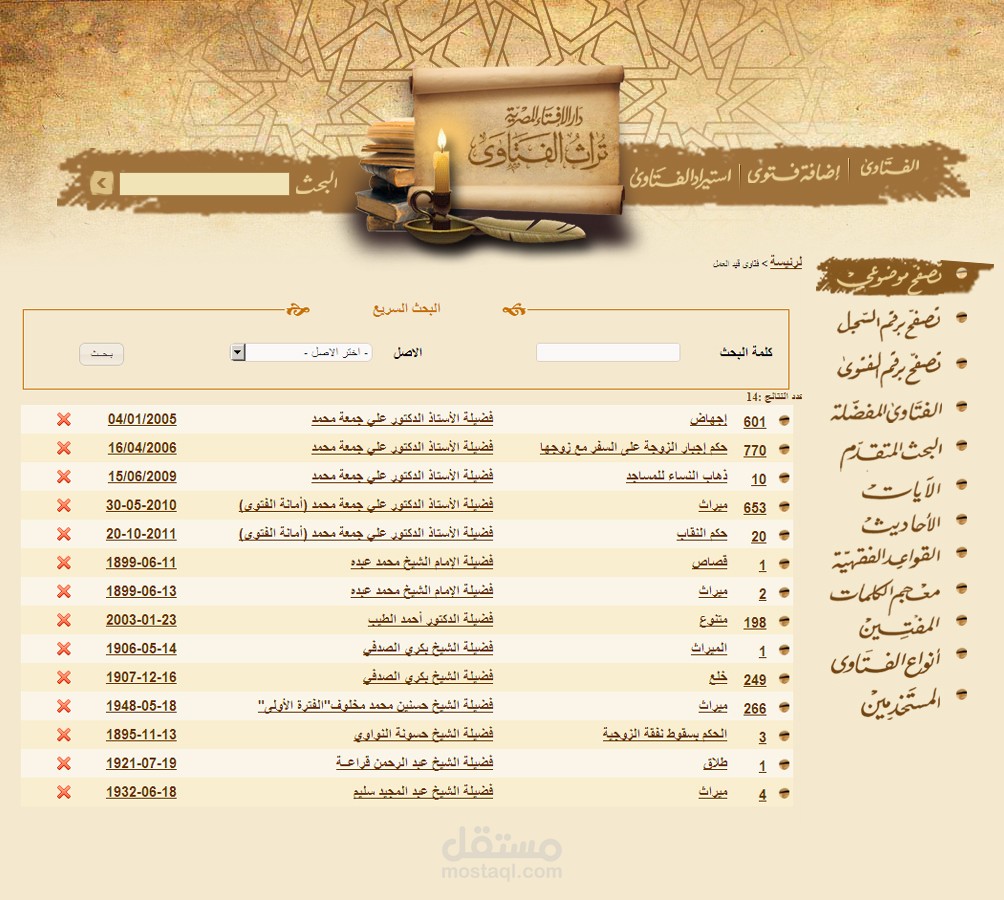Click fatwa number 198
The height and width of the screenshot is (900, 1004).
[755, 622]
